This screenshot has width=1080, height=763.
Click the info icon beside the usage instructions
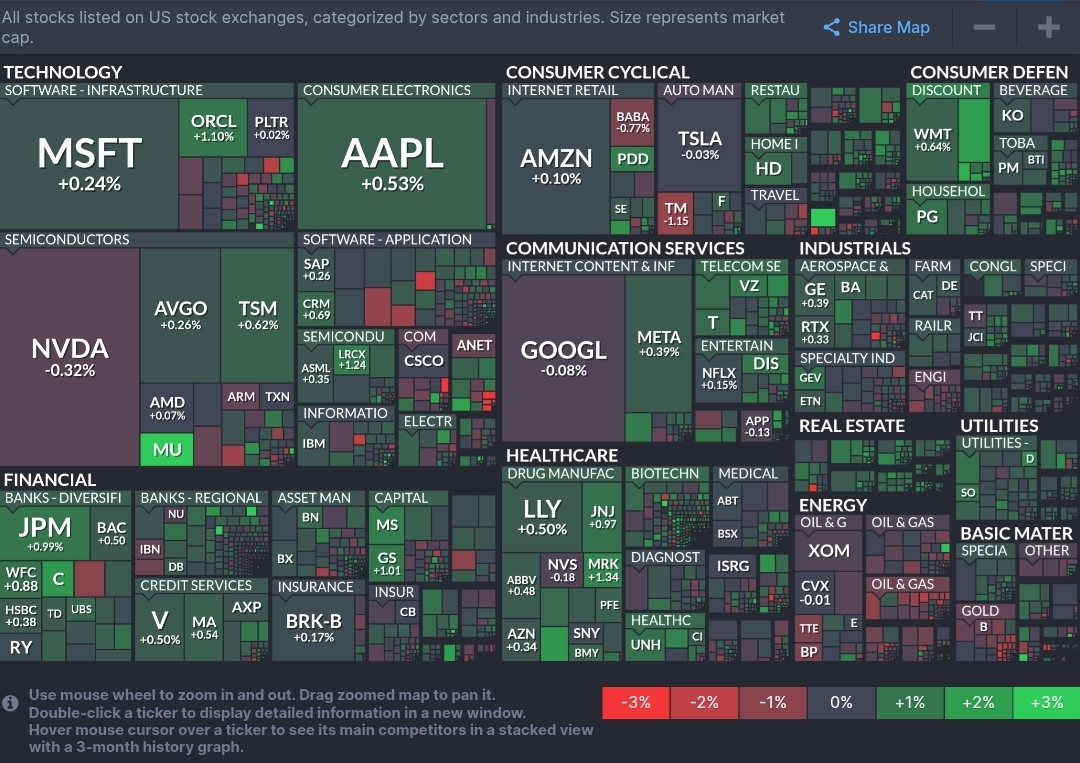point(11,703)
